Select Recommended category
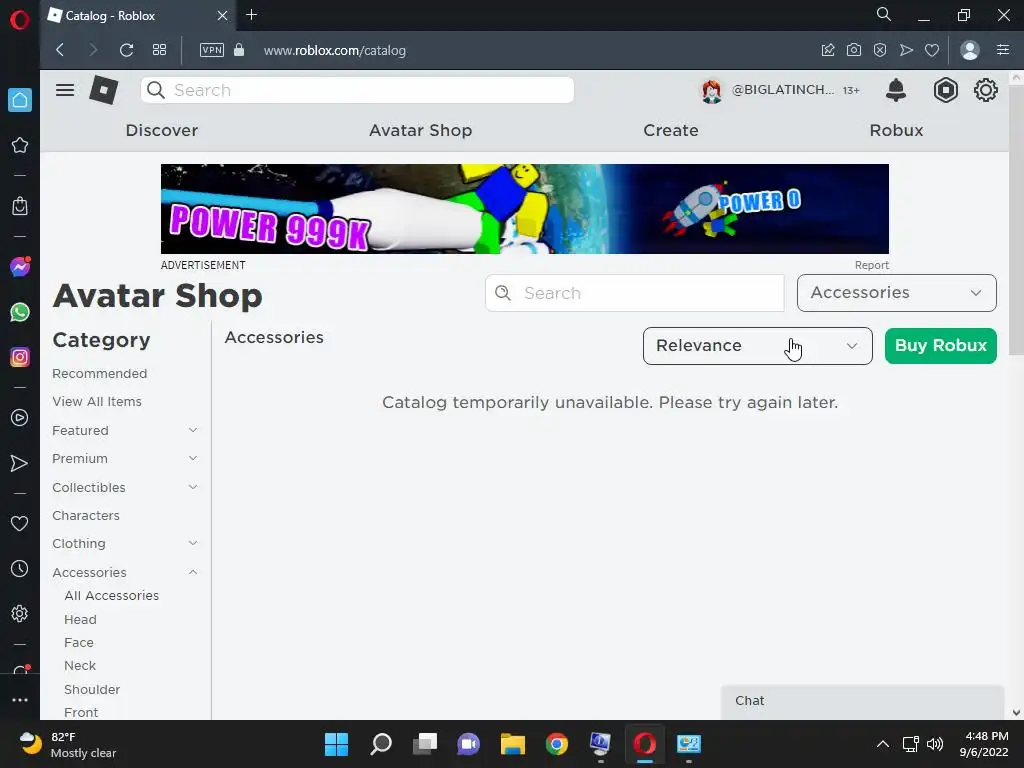The height and width of the screenshot is (768, 1024). (99, 374)
